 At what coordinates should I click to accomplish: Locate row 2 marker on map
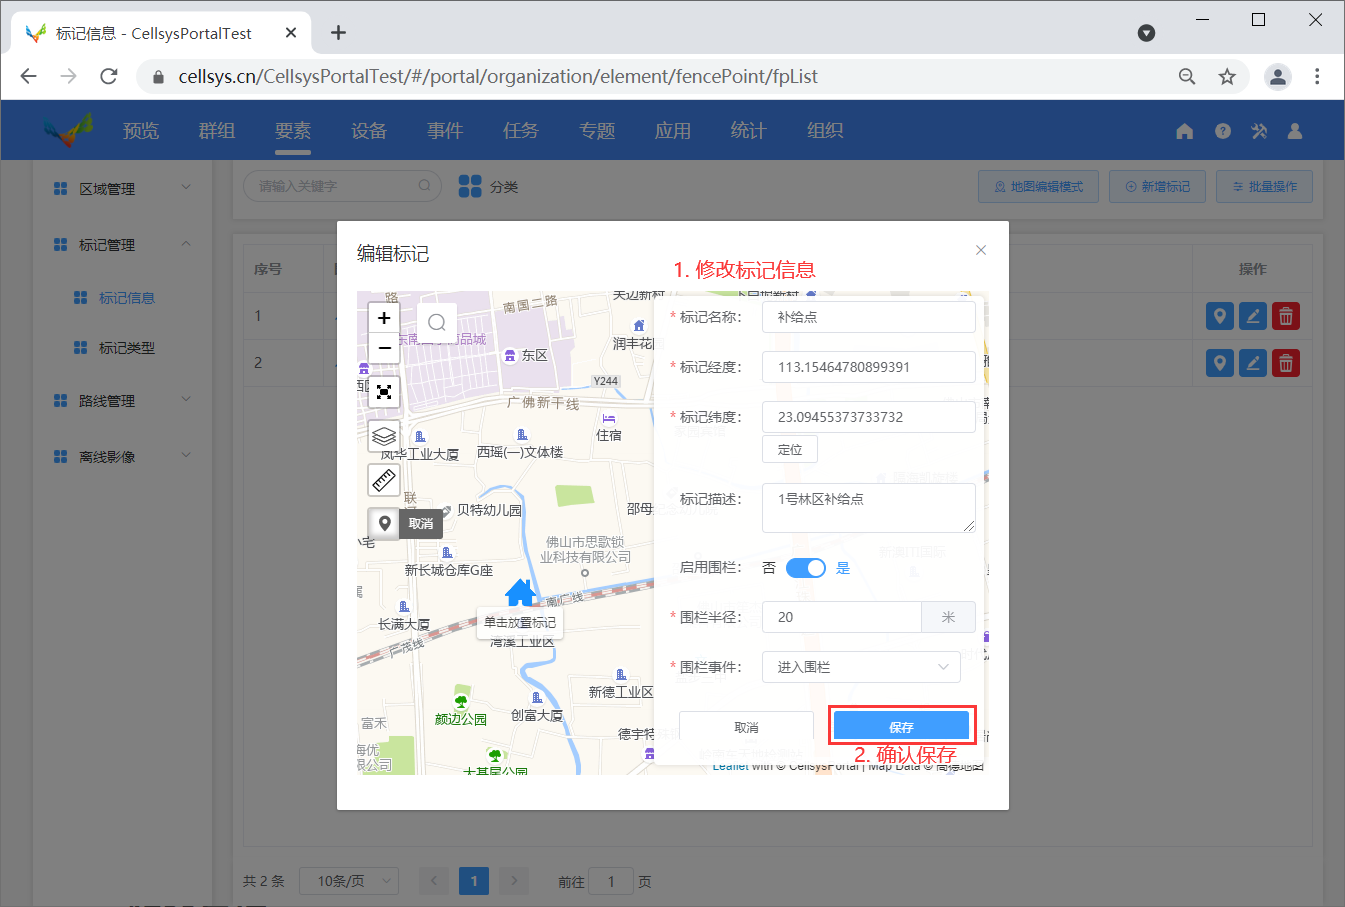tap(1220, 362)
